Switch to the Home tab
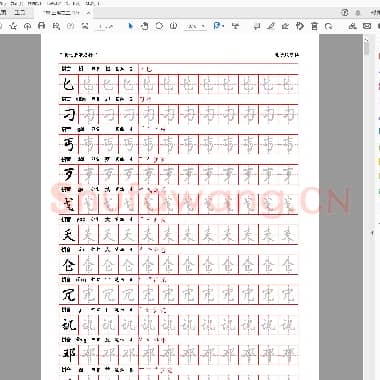Viewport: 380px width, 380px height. tap(3, 13)
